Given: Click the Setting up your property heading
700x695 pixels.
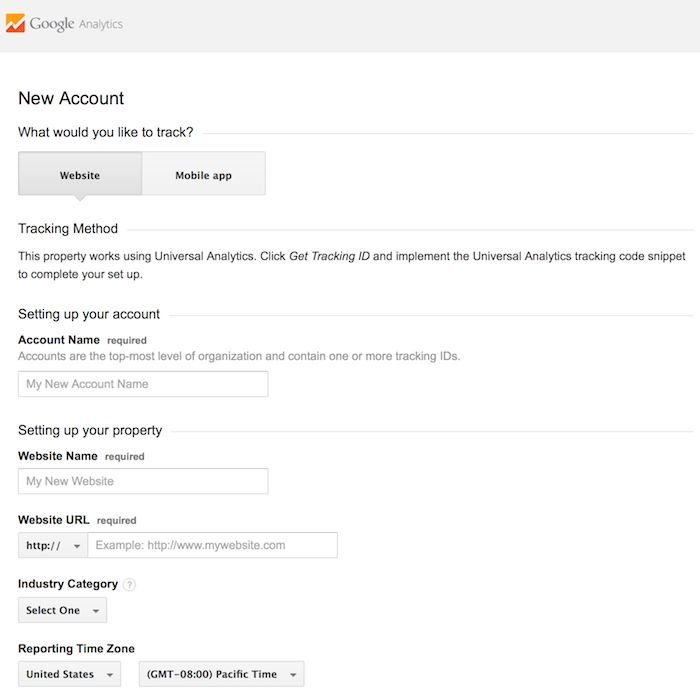Looking at the screenshot, I should pos(90,430).
